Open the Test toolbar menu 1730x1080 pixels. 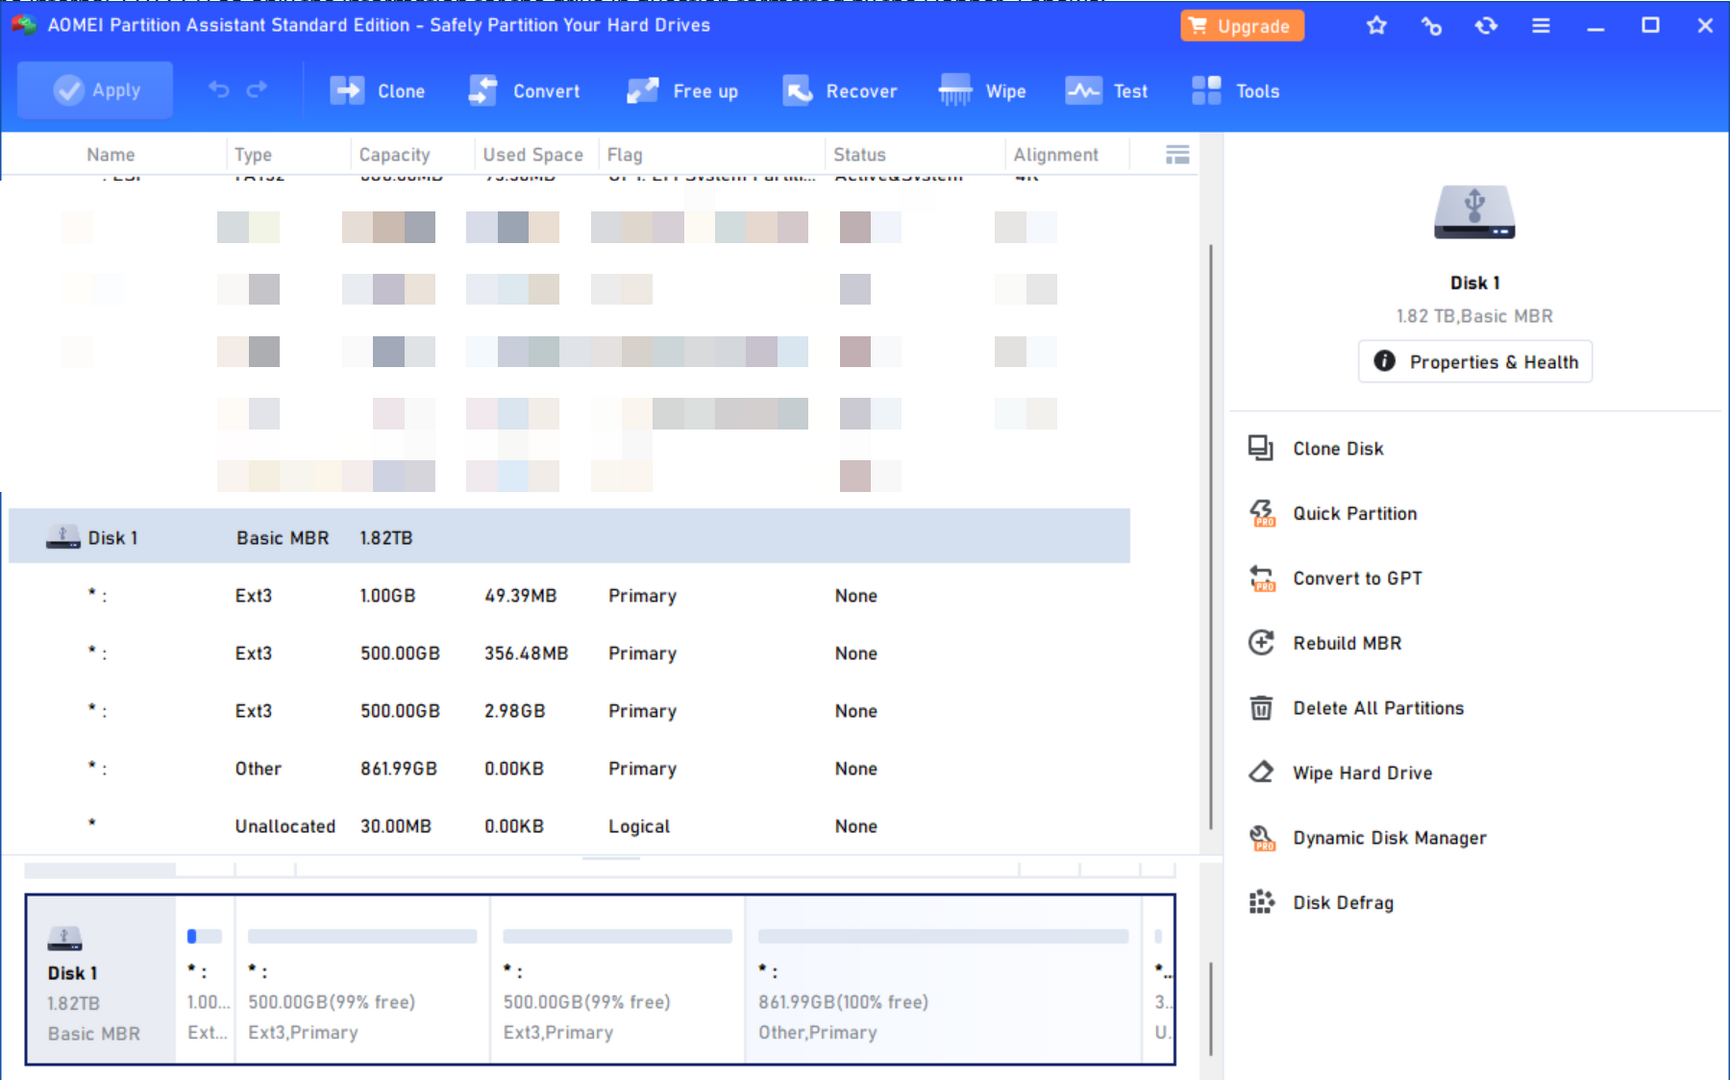[x=1107, y=91]
